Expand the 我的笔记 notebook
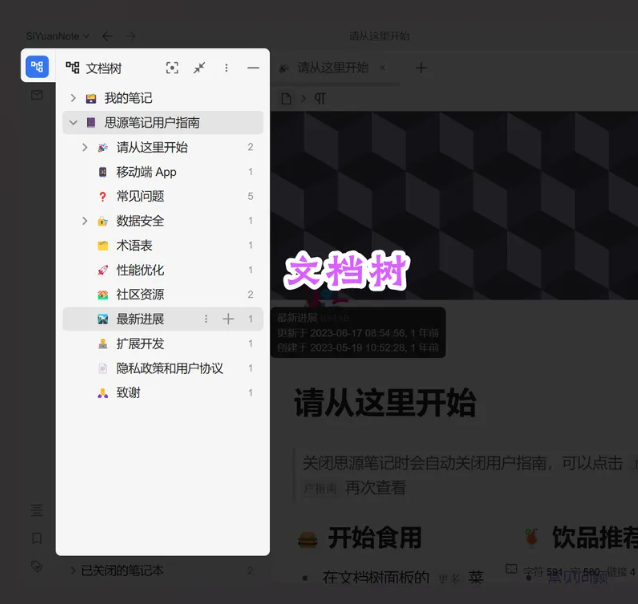Image resolution: width=638 pixels, height=604 pixels. pos(73,98)
